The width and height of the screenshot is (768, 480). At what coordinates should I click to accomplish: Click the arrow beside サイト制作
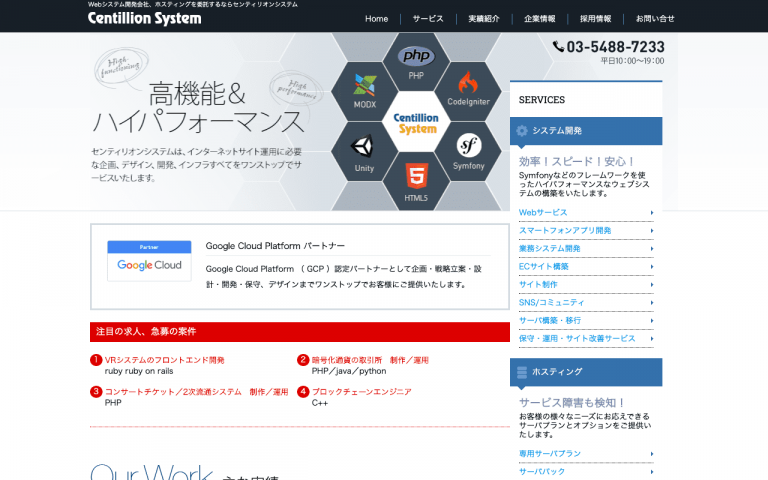(x=652, y=285)
